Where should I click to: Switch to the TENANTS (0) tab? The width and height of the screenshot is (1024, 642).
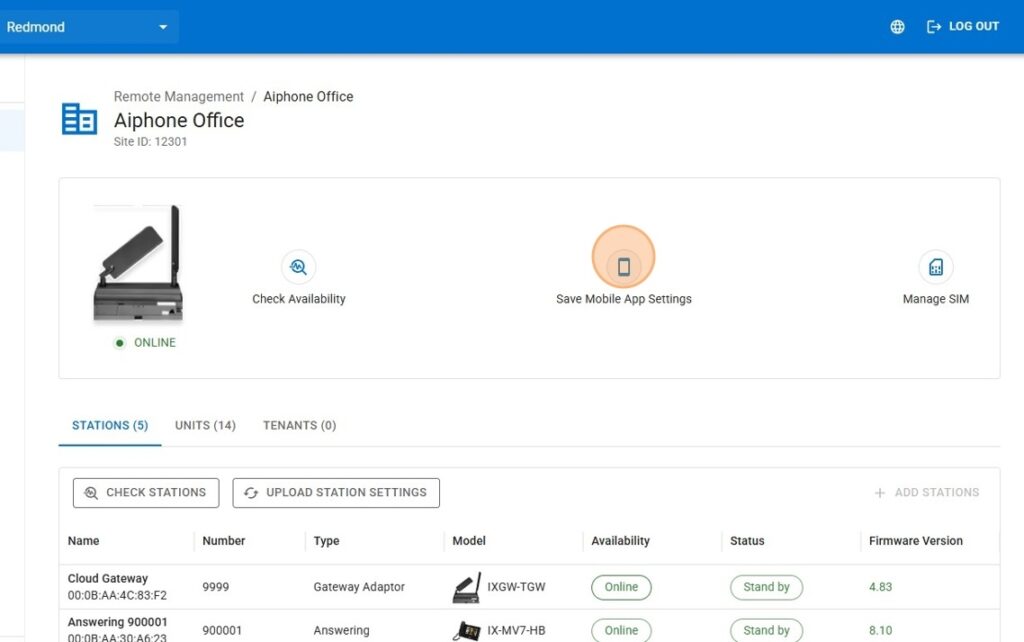300,425
